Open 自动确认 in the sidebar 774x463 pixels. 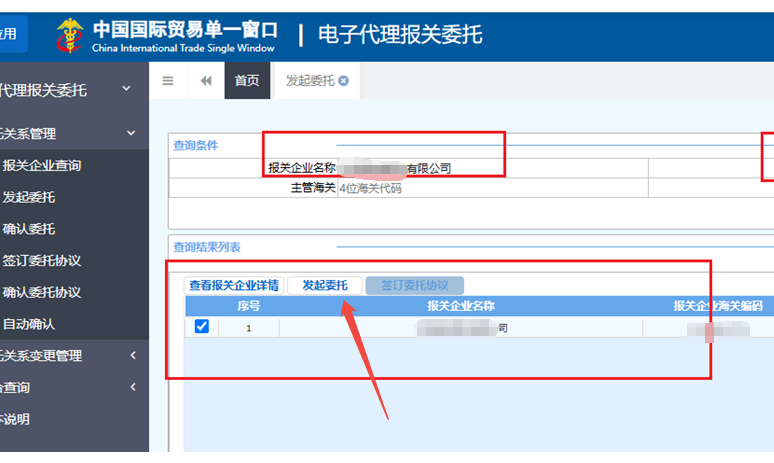point(29,324)
